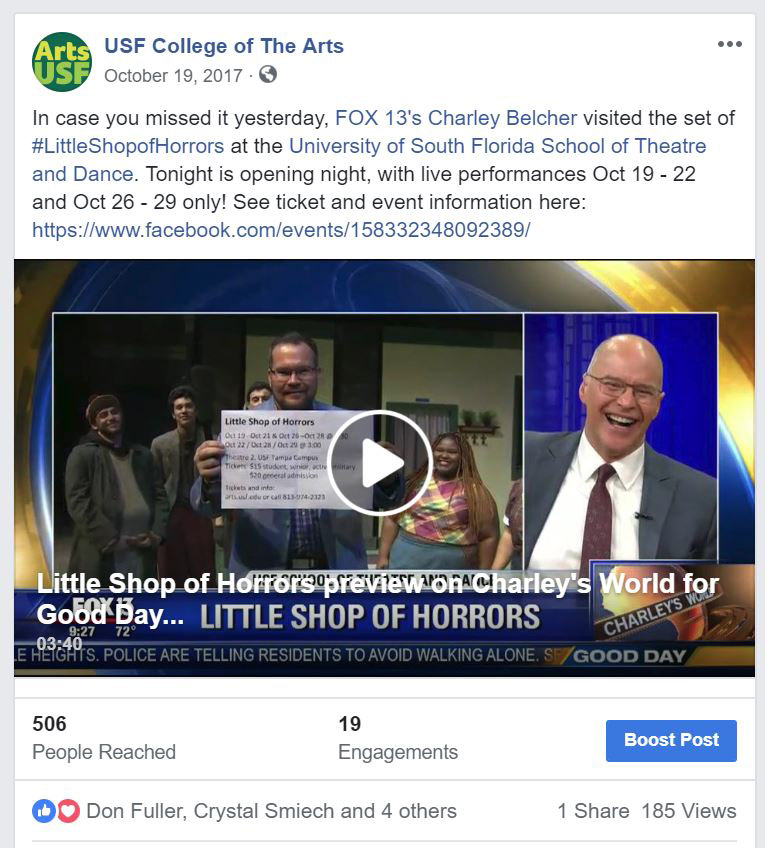Image resolution: width=765 pixels, height=848 pixels.
Task: Click the blue Like reaction icon
Action: pyautogui.click(x=44, y=811)
